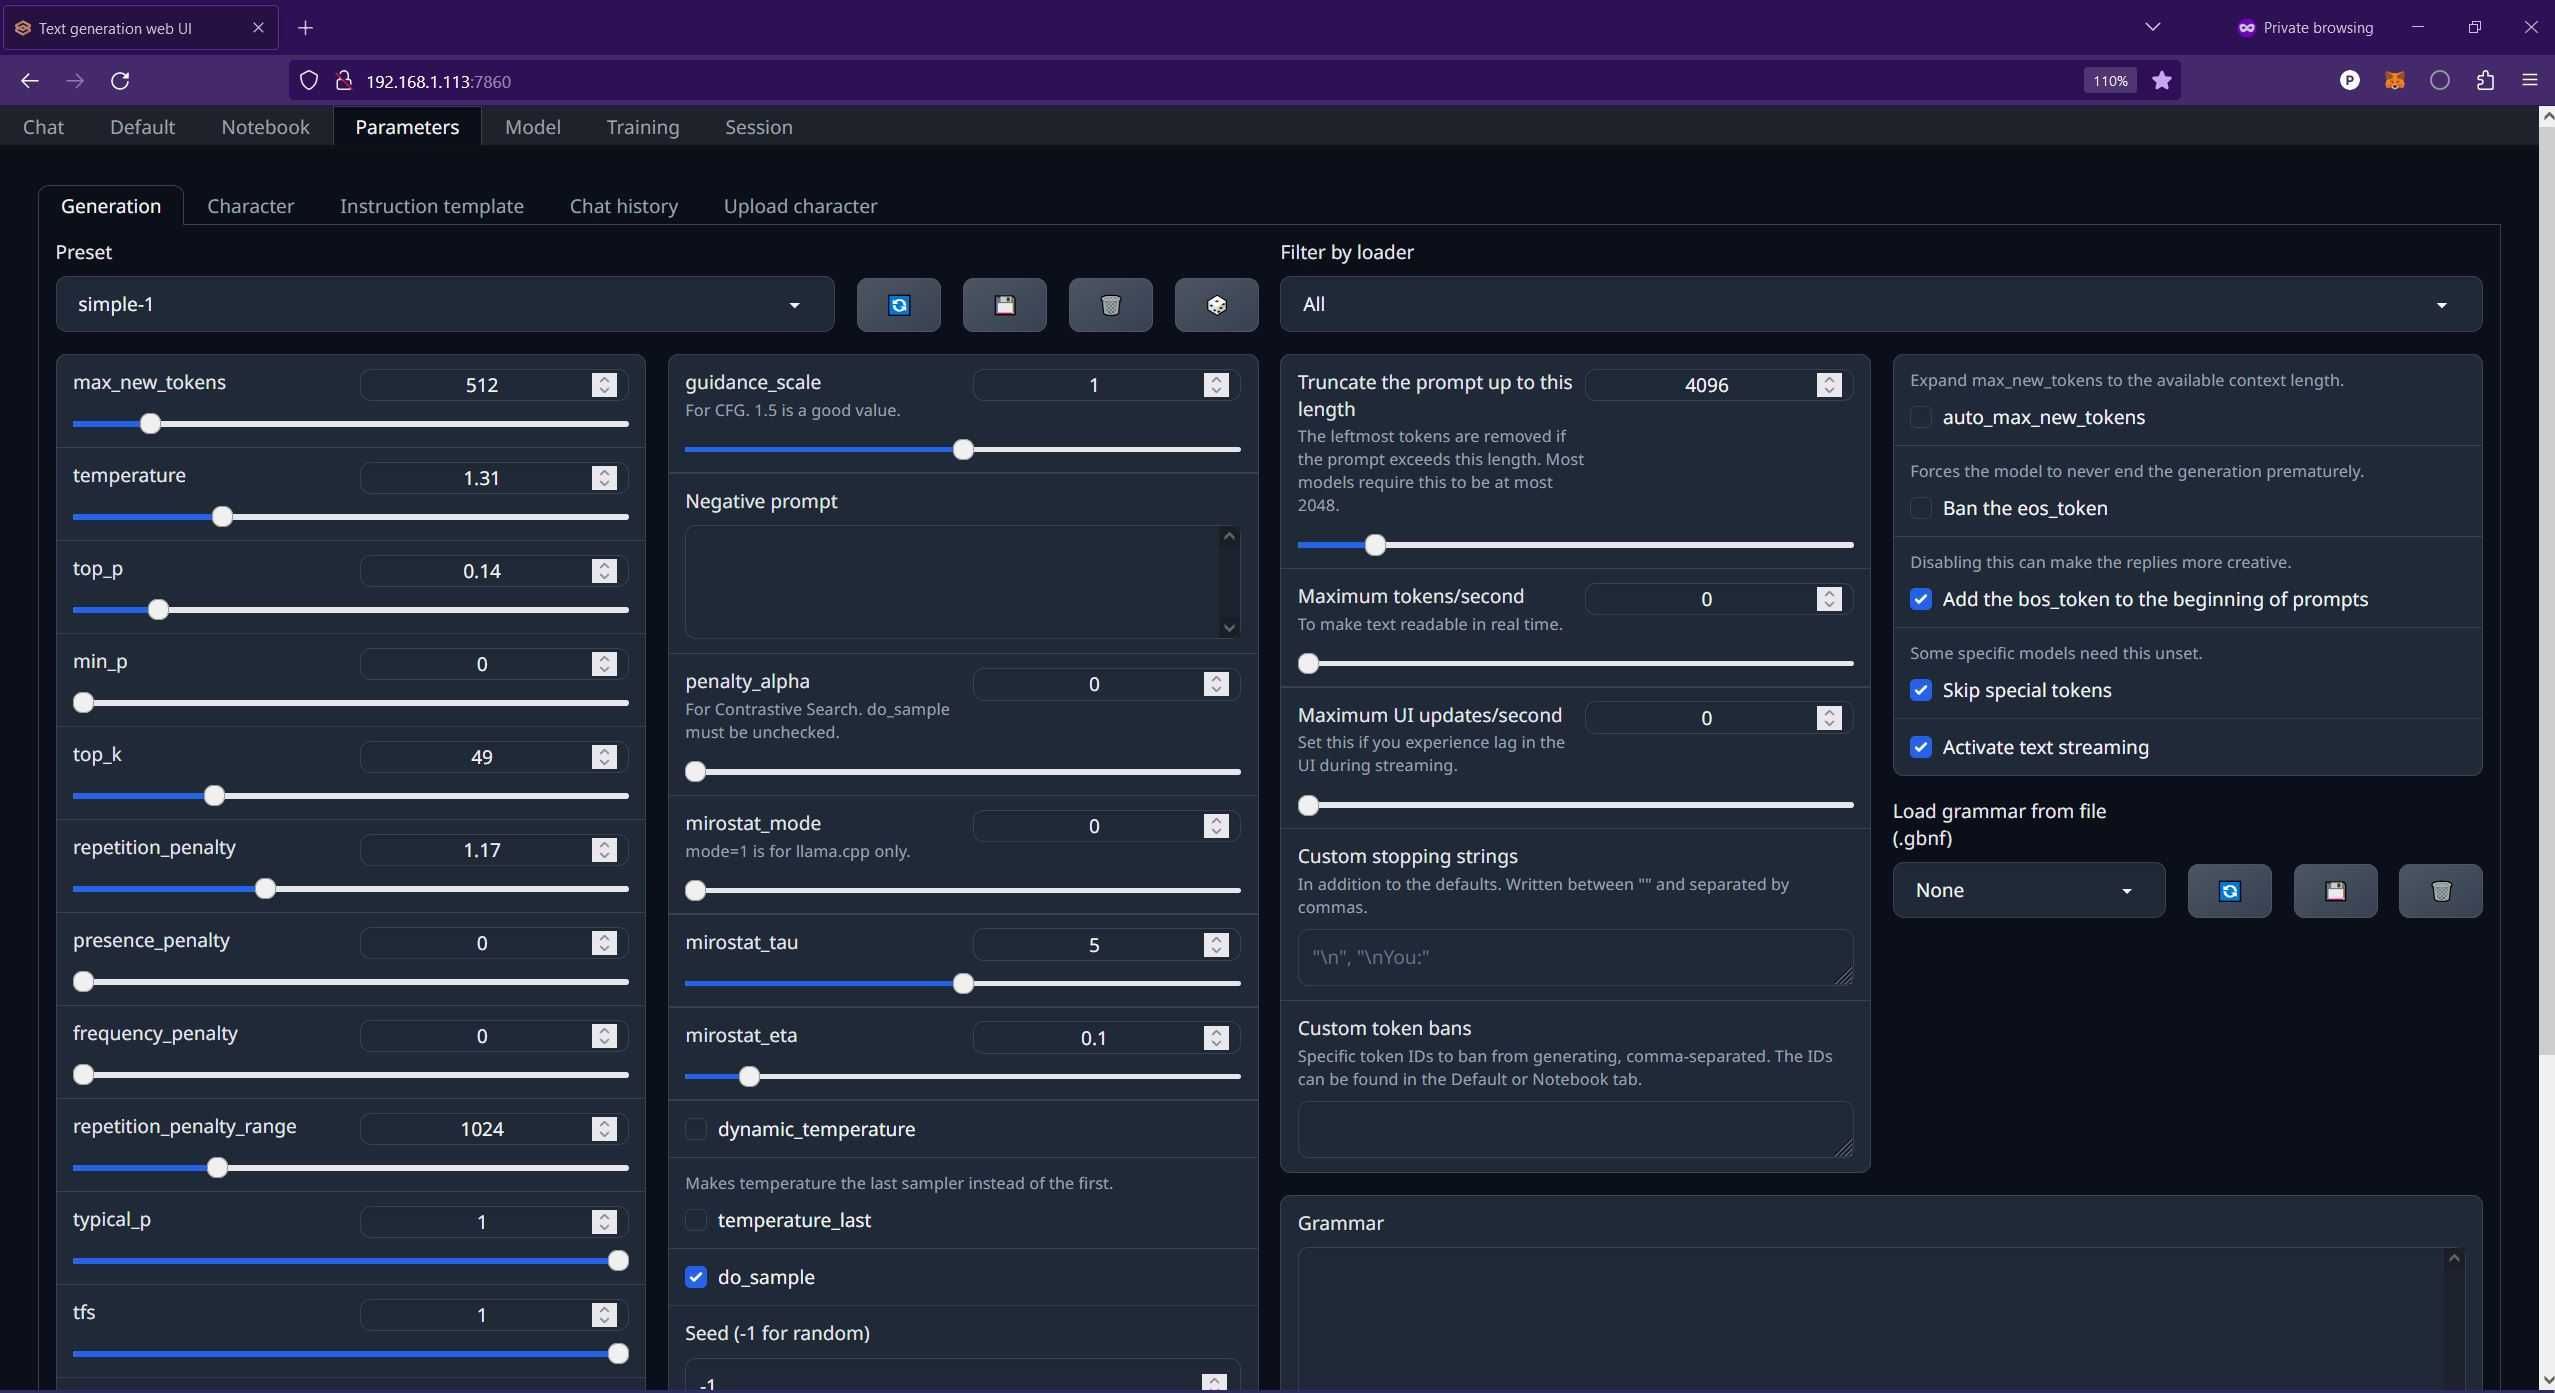Open the Chat history sub-tab
This screenshot has height=1393, width=2555.
click(x=624, y=206)
